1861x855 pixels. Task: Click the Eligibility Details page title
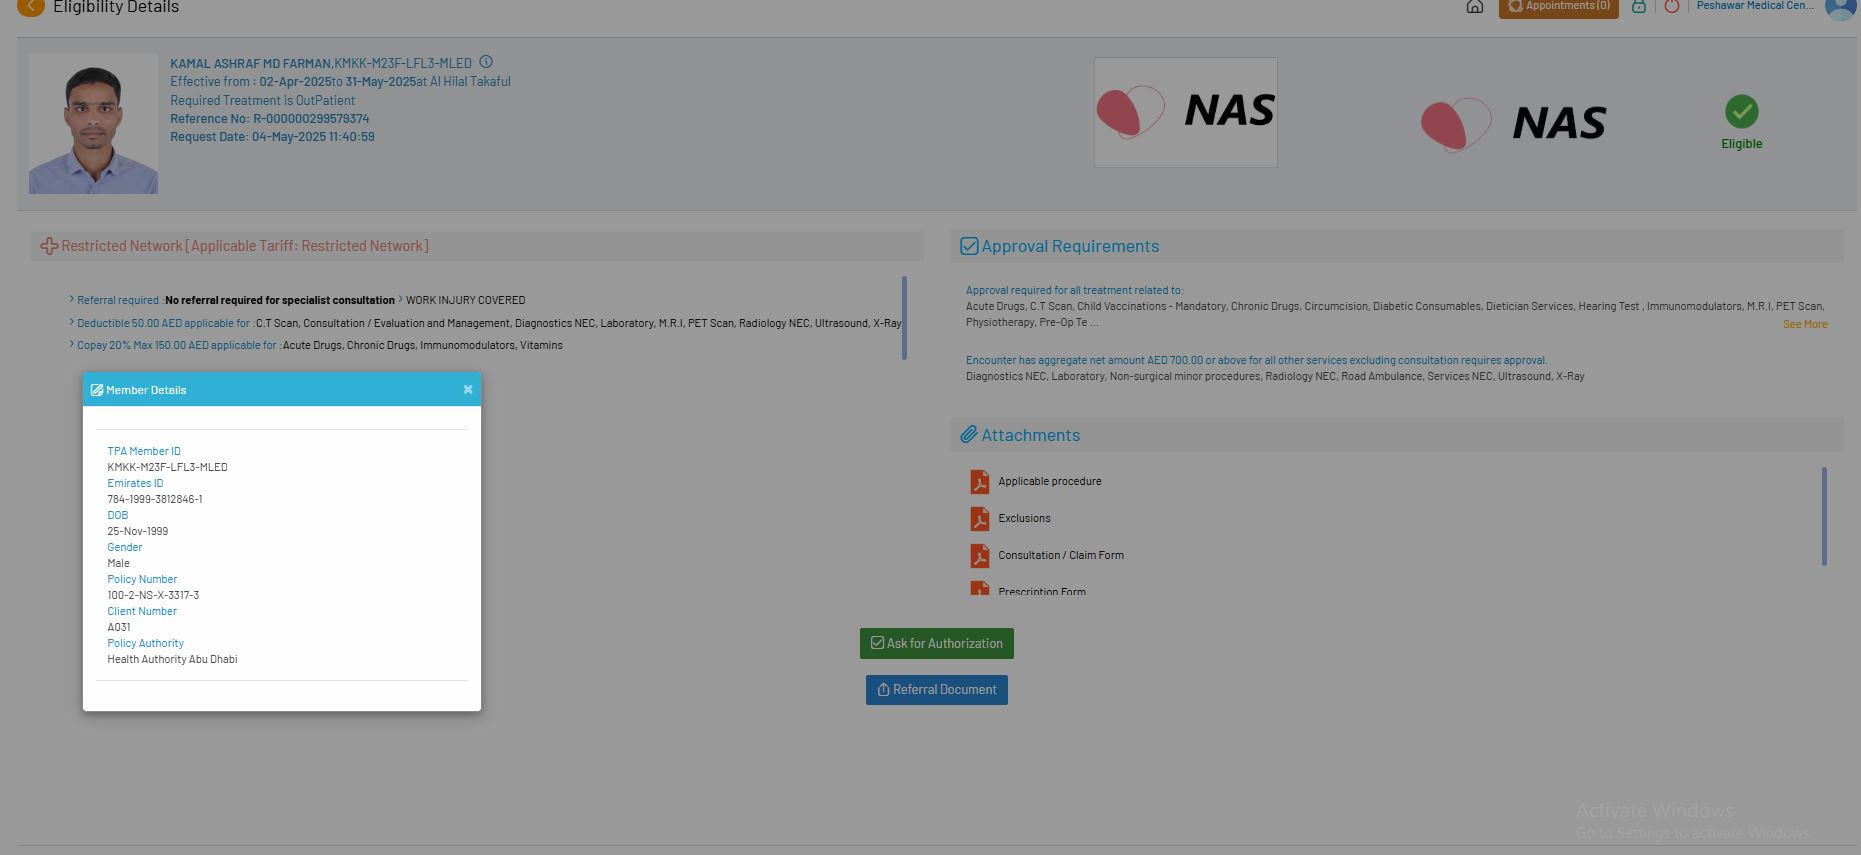[116, 7]
